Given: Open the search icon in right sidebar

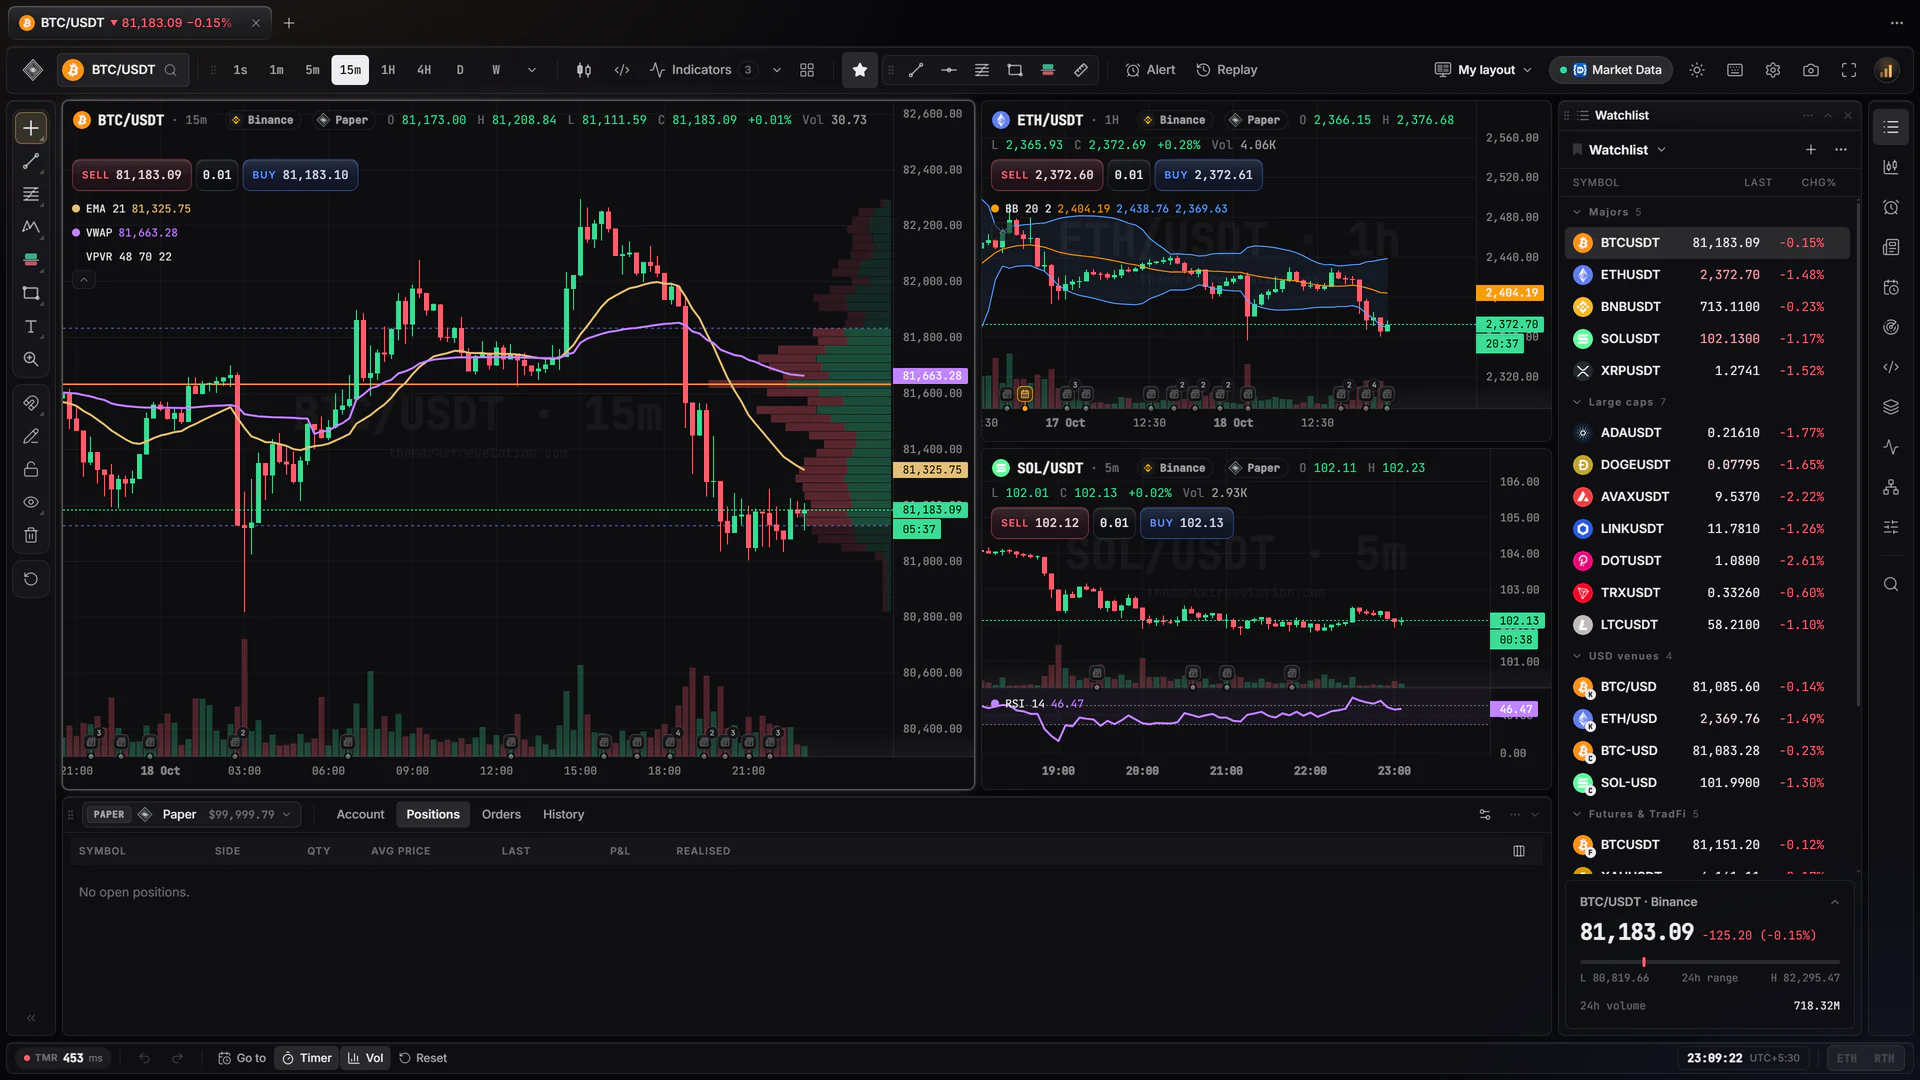Looking at the screenshot, I should coord(1890,584).
